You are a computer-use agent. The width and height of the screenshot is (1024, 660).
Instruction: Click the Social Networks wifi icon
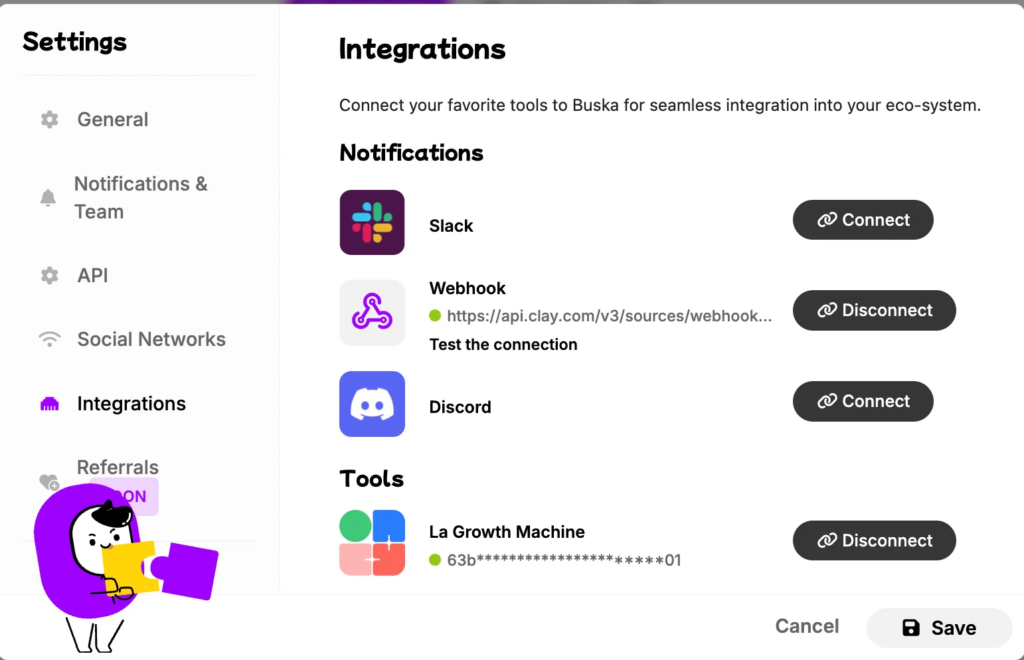click(50, 339)
